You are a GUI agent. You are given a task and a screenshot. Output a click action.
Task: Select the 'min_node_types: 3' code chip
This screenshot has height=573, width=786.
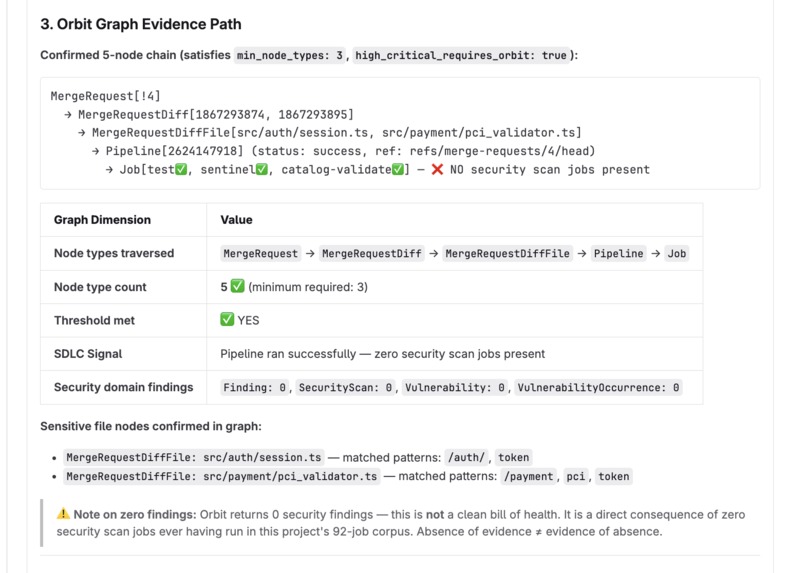click(290, 55)
